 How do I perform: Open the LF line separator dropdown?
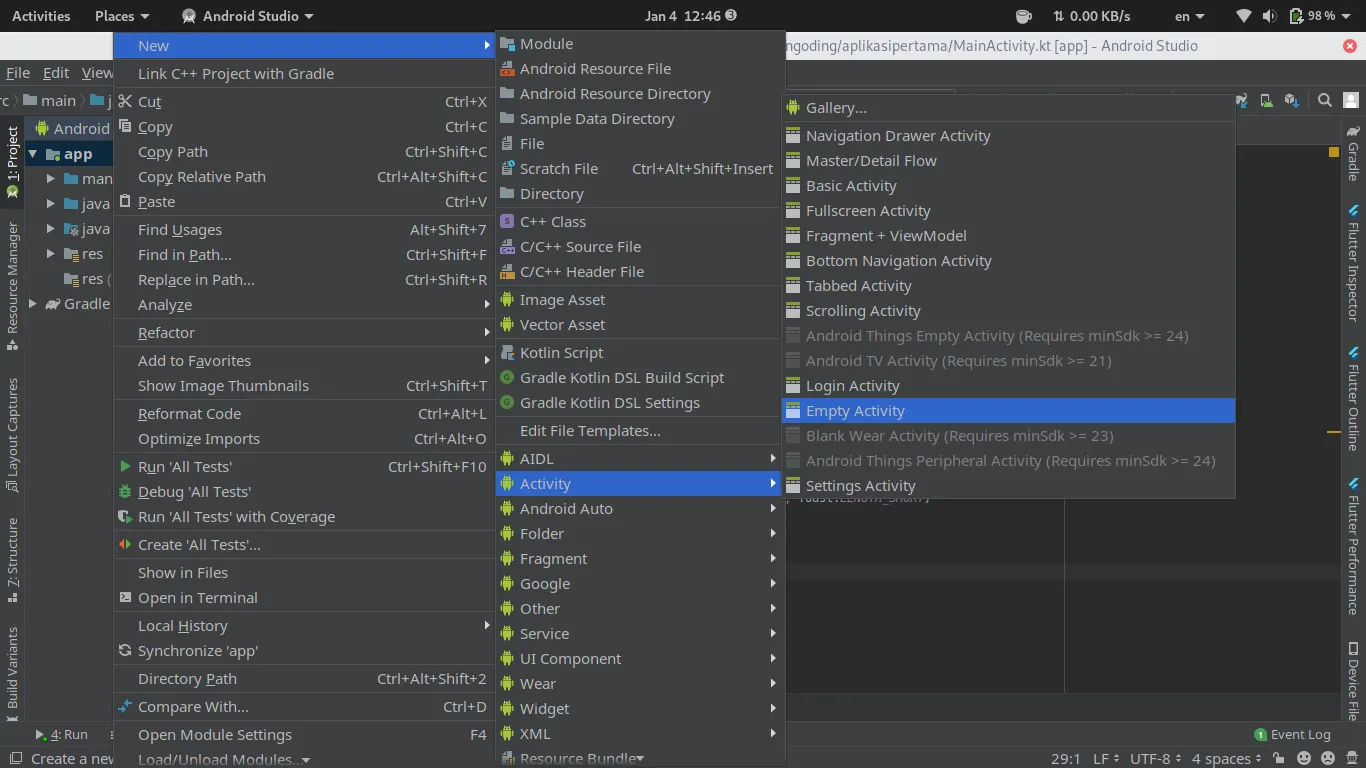pos(1106,759)
